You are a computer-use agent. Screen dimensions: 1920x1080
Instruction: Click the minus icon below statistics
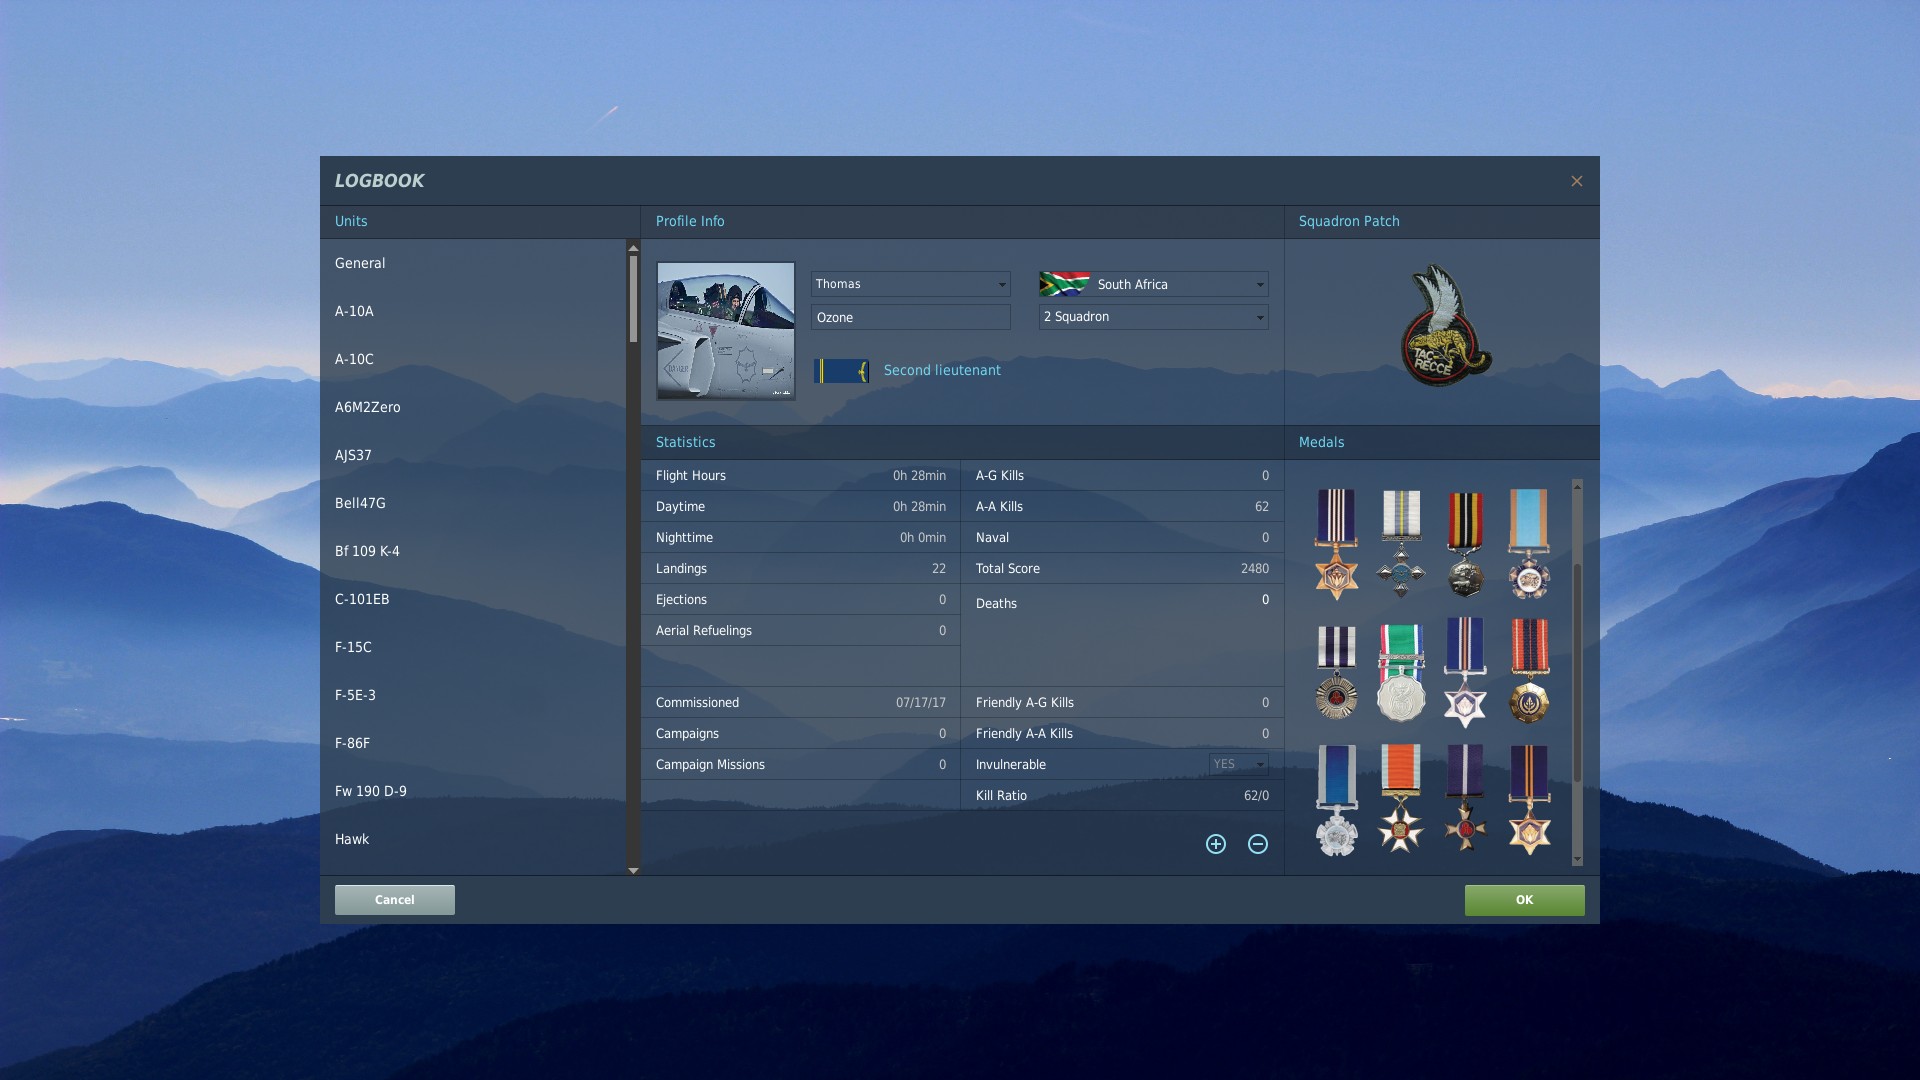click(1257, 844)
